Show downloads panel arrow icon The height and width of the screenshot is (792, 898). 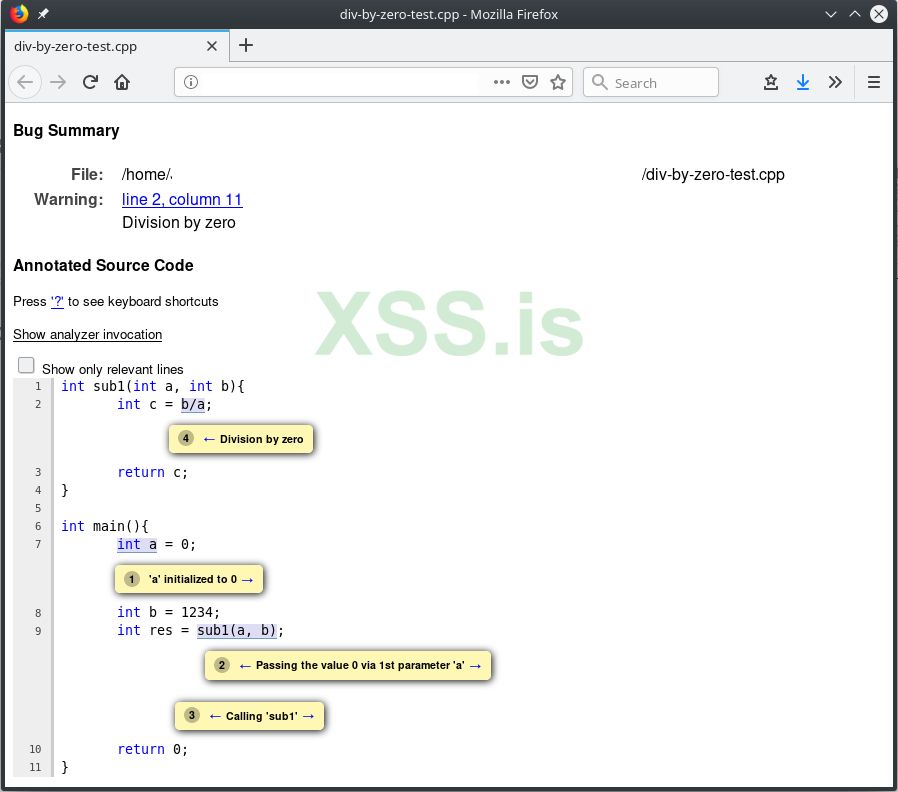(803, 82)
